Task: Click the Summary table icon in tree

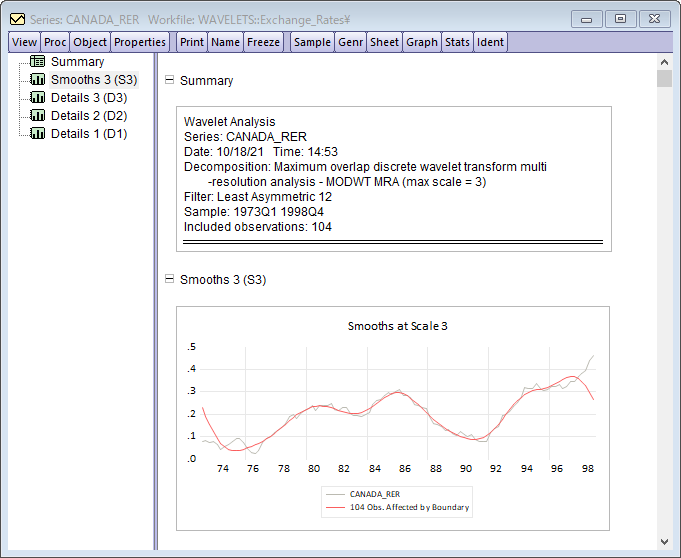Action: (x=37, y=61)
